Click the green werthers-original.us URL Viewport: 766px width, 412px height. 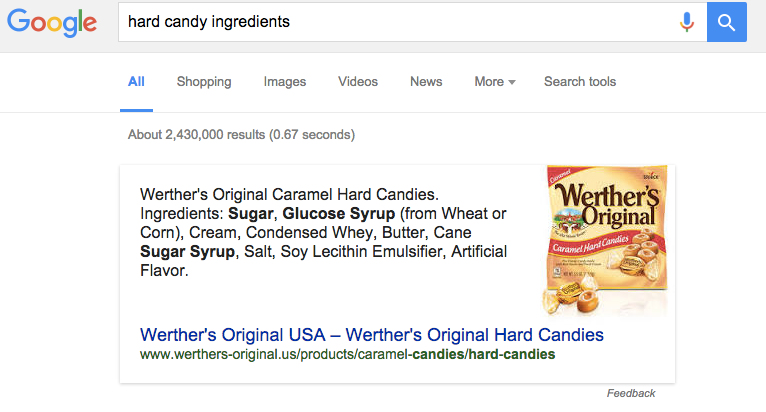(347, 354)
